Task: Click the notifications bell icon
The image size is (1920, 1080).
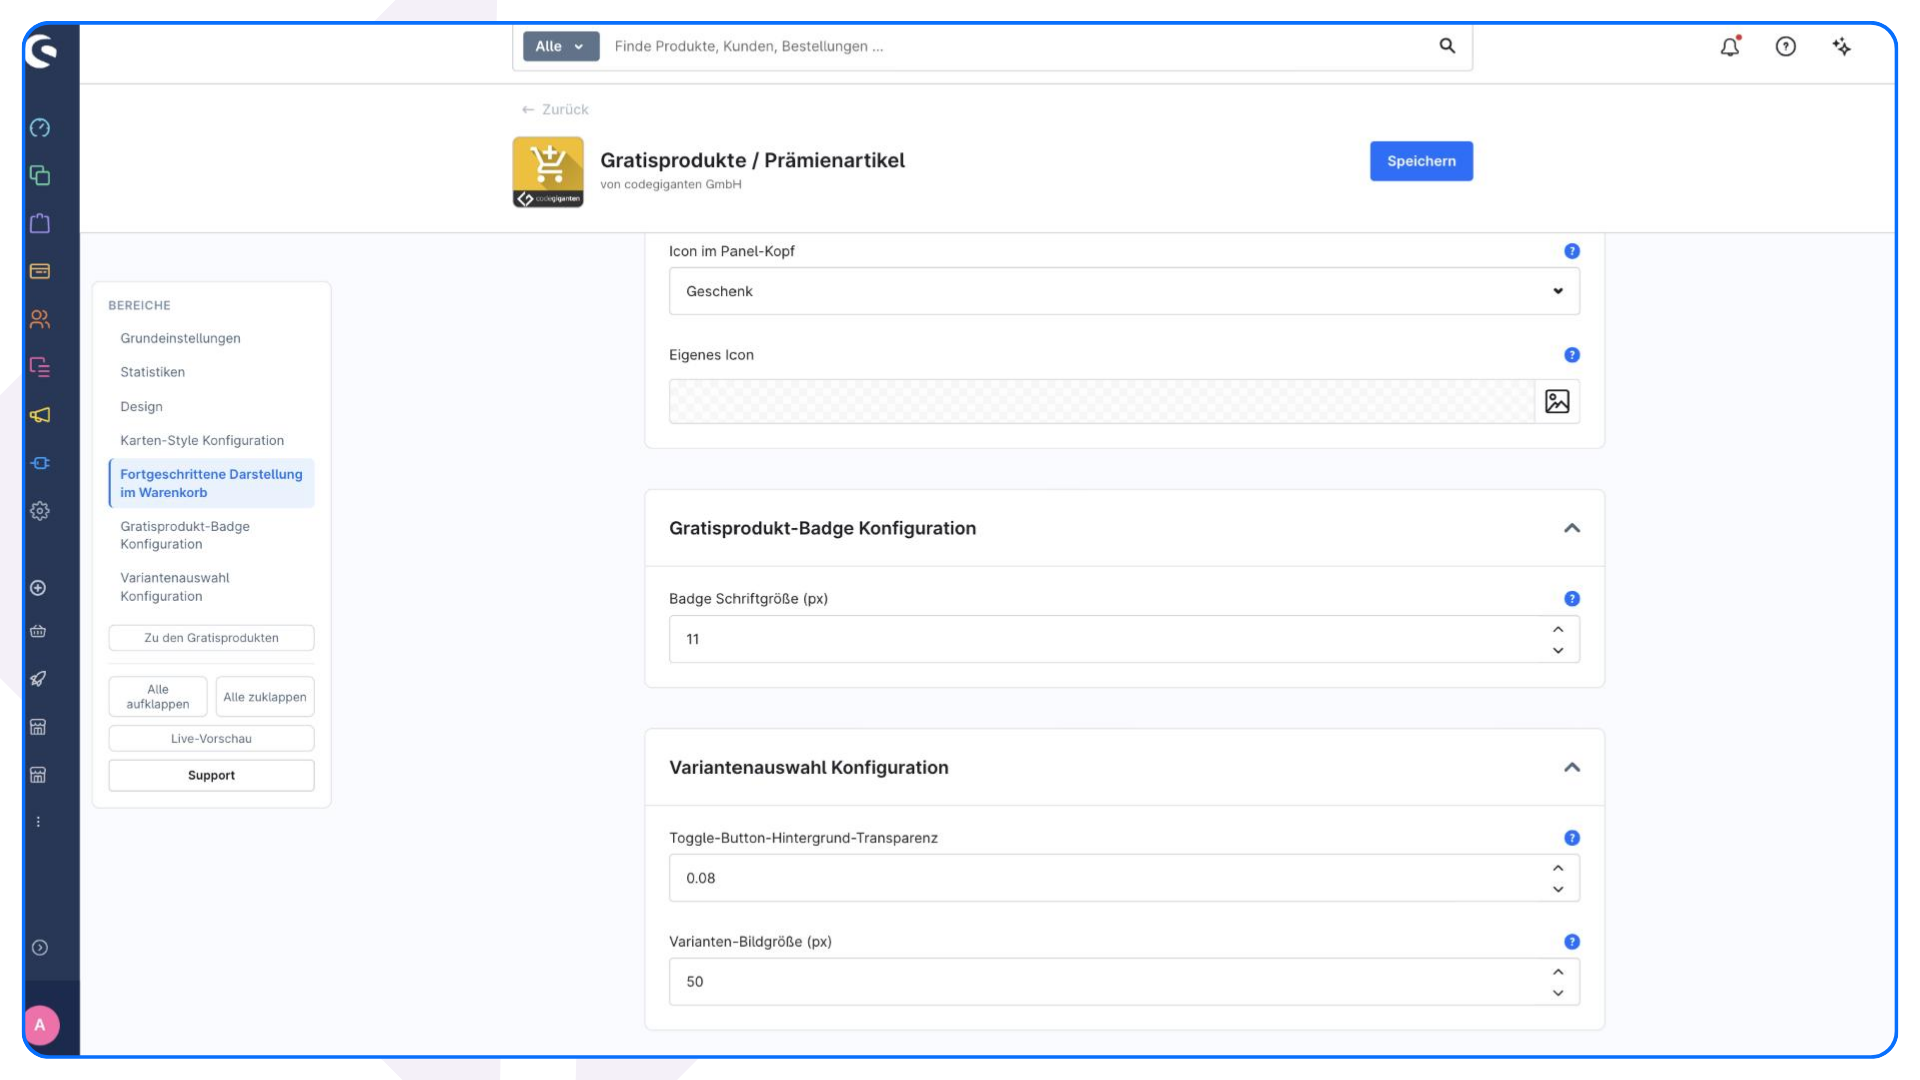Action: (x=1730, y=46)
